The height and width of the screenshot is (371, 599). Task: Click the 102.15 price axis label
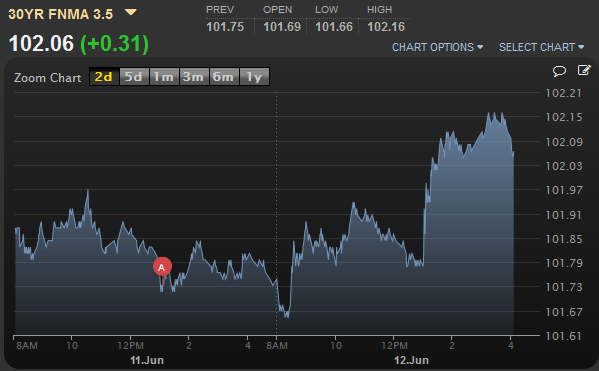(x=563, y=117)
